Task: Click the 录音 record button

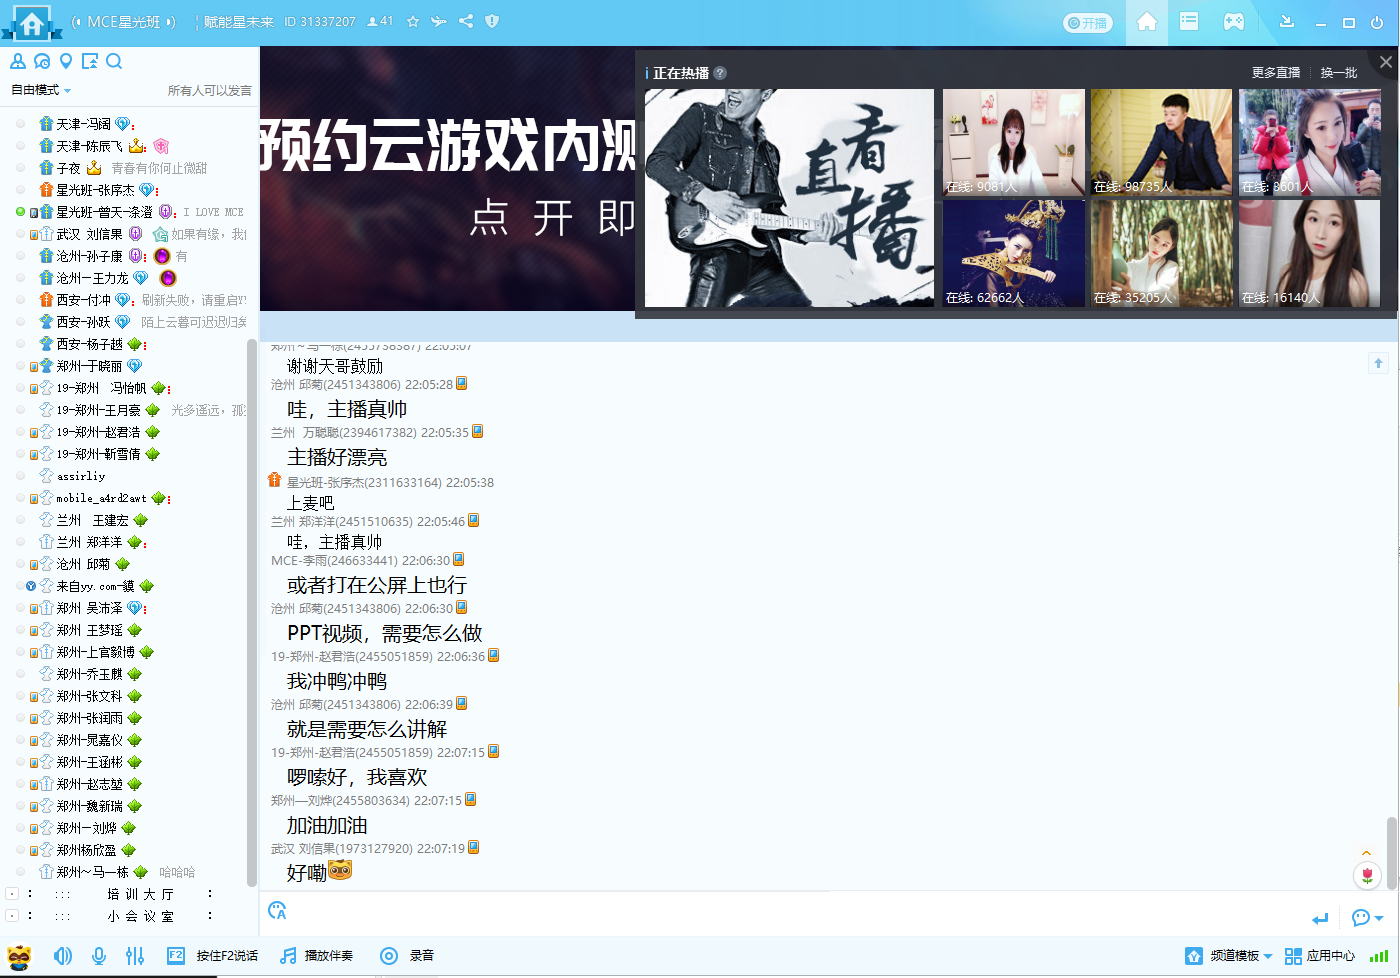Action: [x=407, y=956]
